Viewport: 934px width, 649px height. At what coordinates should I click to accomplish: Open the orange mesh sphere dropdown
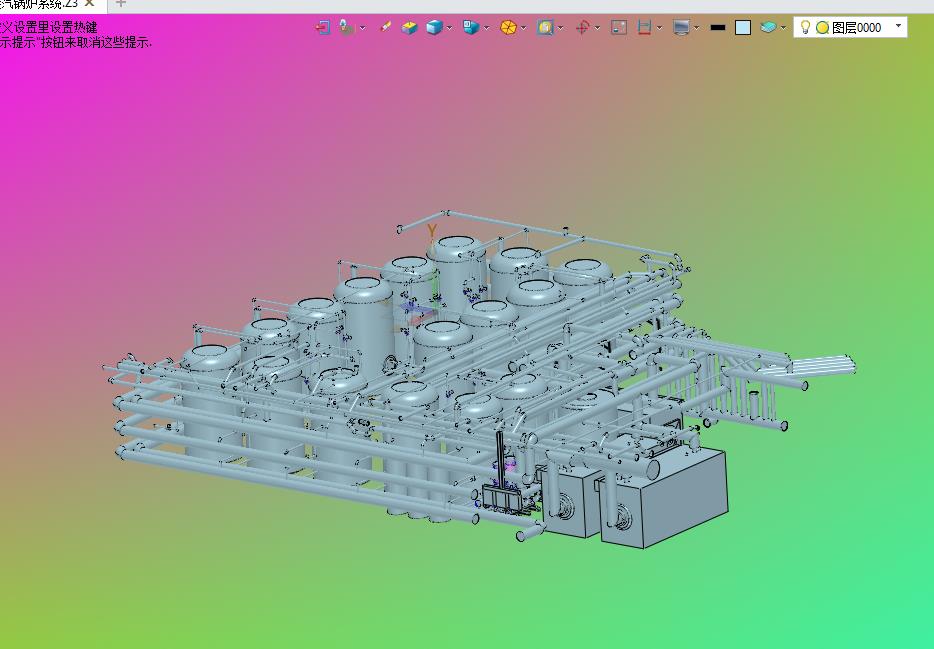[x=524, y=27]
